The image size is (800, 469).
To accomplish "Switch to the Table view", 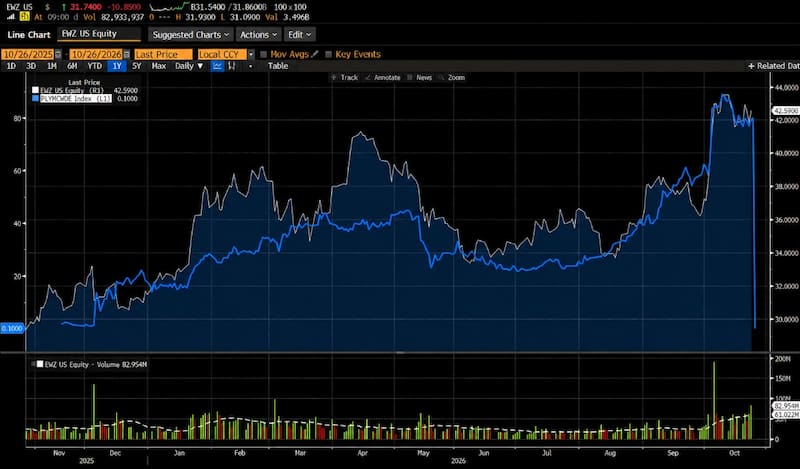I will [278, 66].
